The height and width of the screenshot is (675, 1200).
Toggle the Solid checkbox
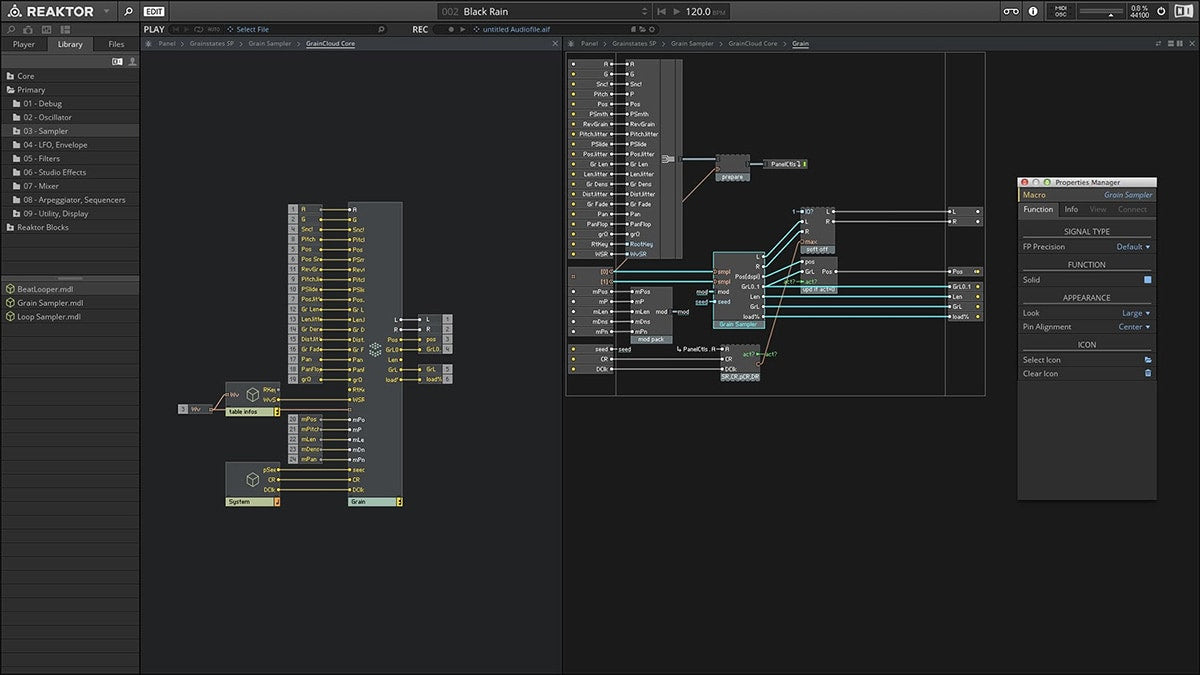1148,280
